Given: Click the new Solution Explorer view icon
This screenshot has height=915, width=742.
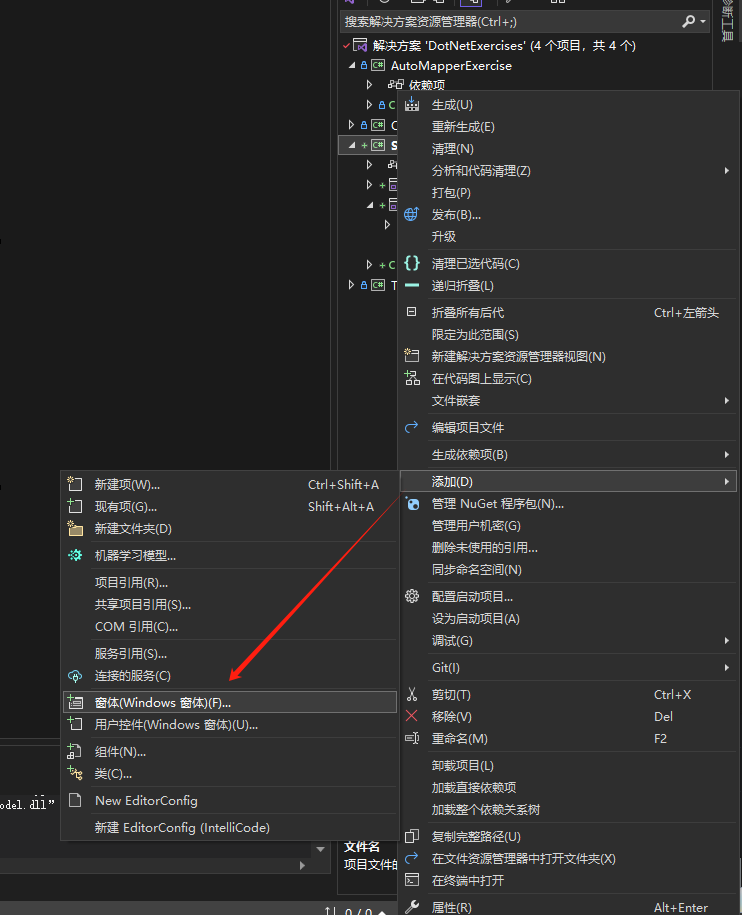Looking at the screenshot, I should [412, 356].
